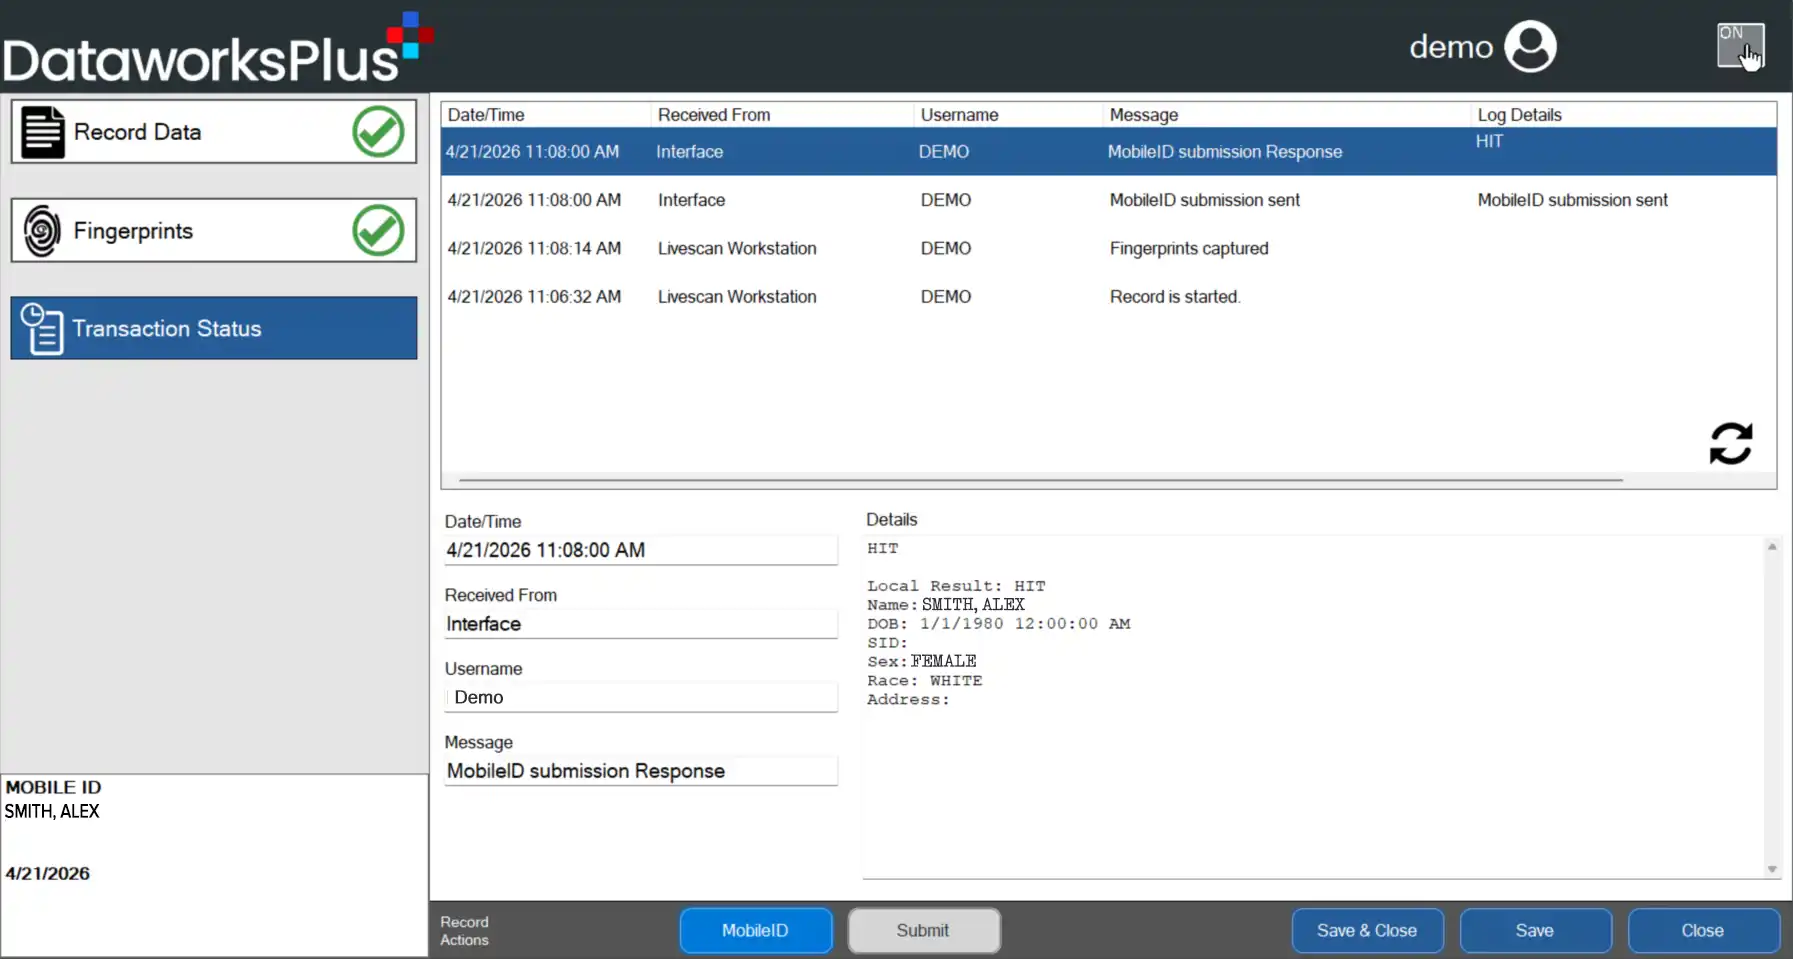Click the Race: WHITE details line
1793x959 pixels.
point(925,680)
